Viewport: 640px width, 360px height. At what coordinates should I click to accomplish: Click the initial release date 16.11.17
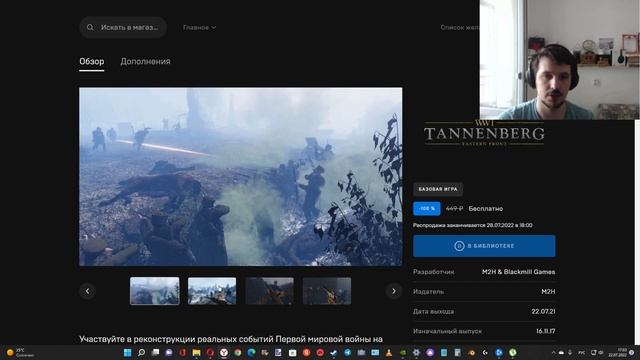(545, 331)
